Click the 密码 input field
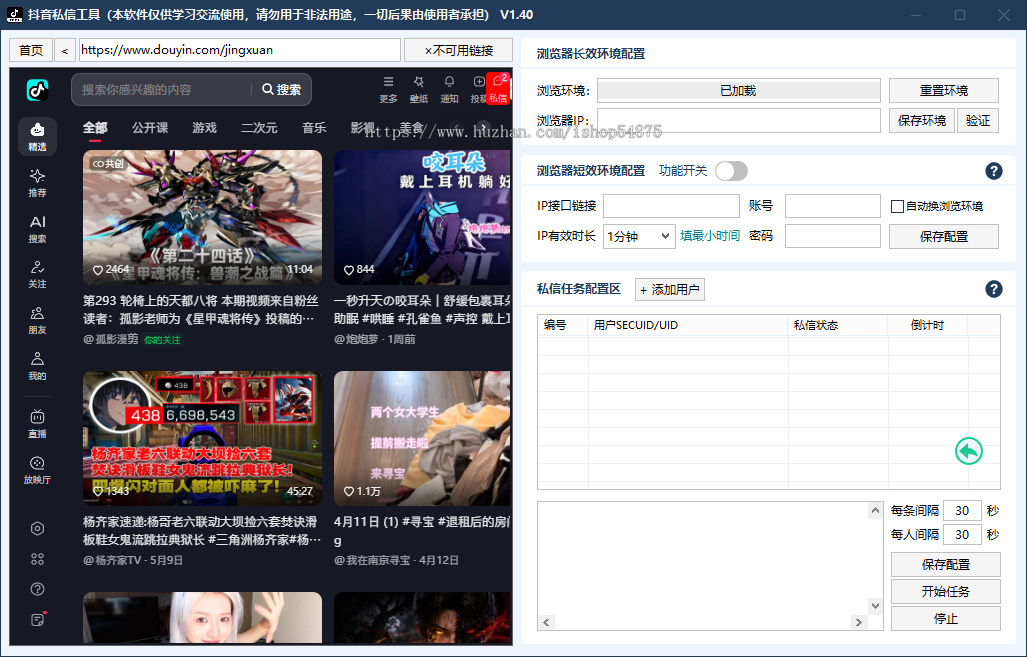The width and height of the screenshot is (1027, 657). [x=832, y=236]
